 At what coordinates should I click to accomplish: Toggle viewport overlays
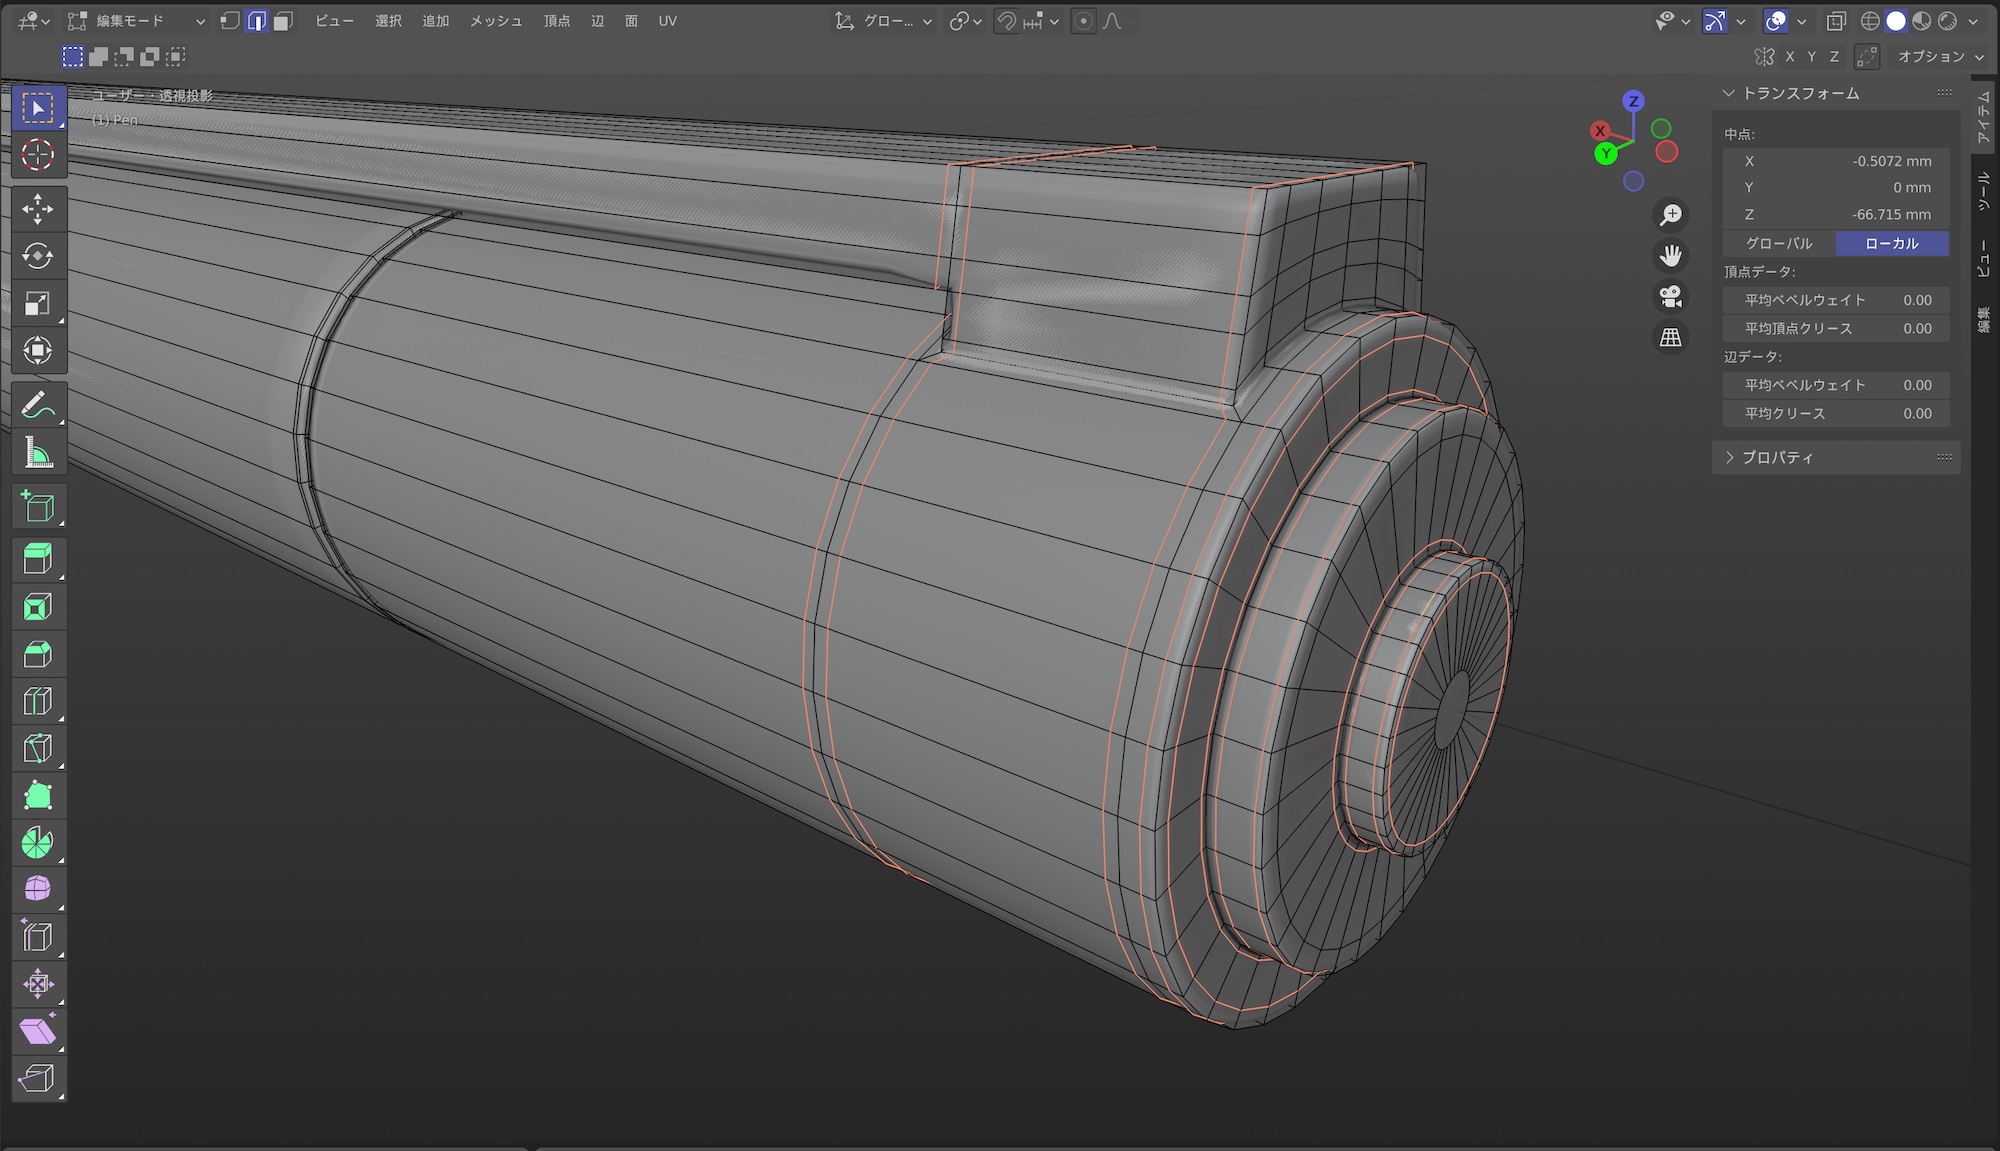1776,21
